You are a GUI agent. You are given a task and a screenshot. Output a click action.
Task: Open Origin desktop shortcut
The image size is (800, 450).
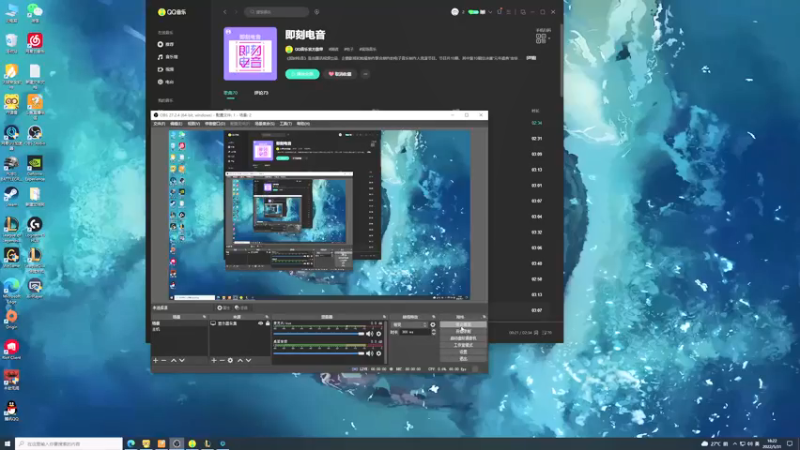[11, 319]
